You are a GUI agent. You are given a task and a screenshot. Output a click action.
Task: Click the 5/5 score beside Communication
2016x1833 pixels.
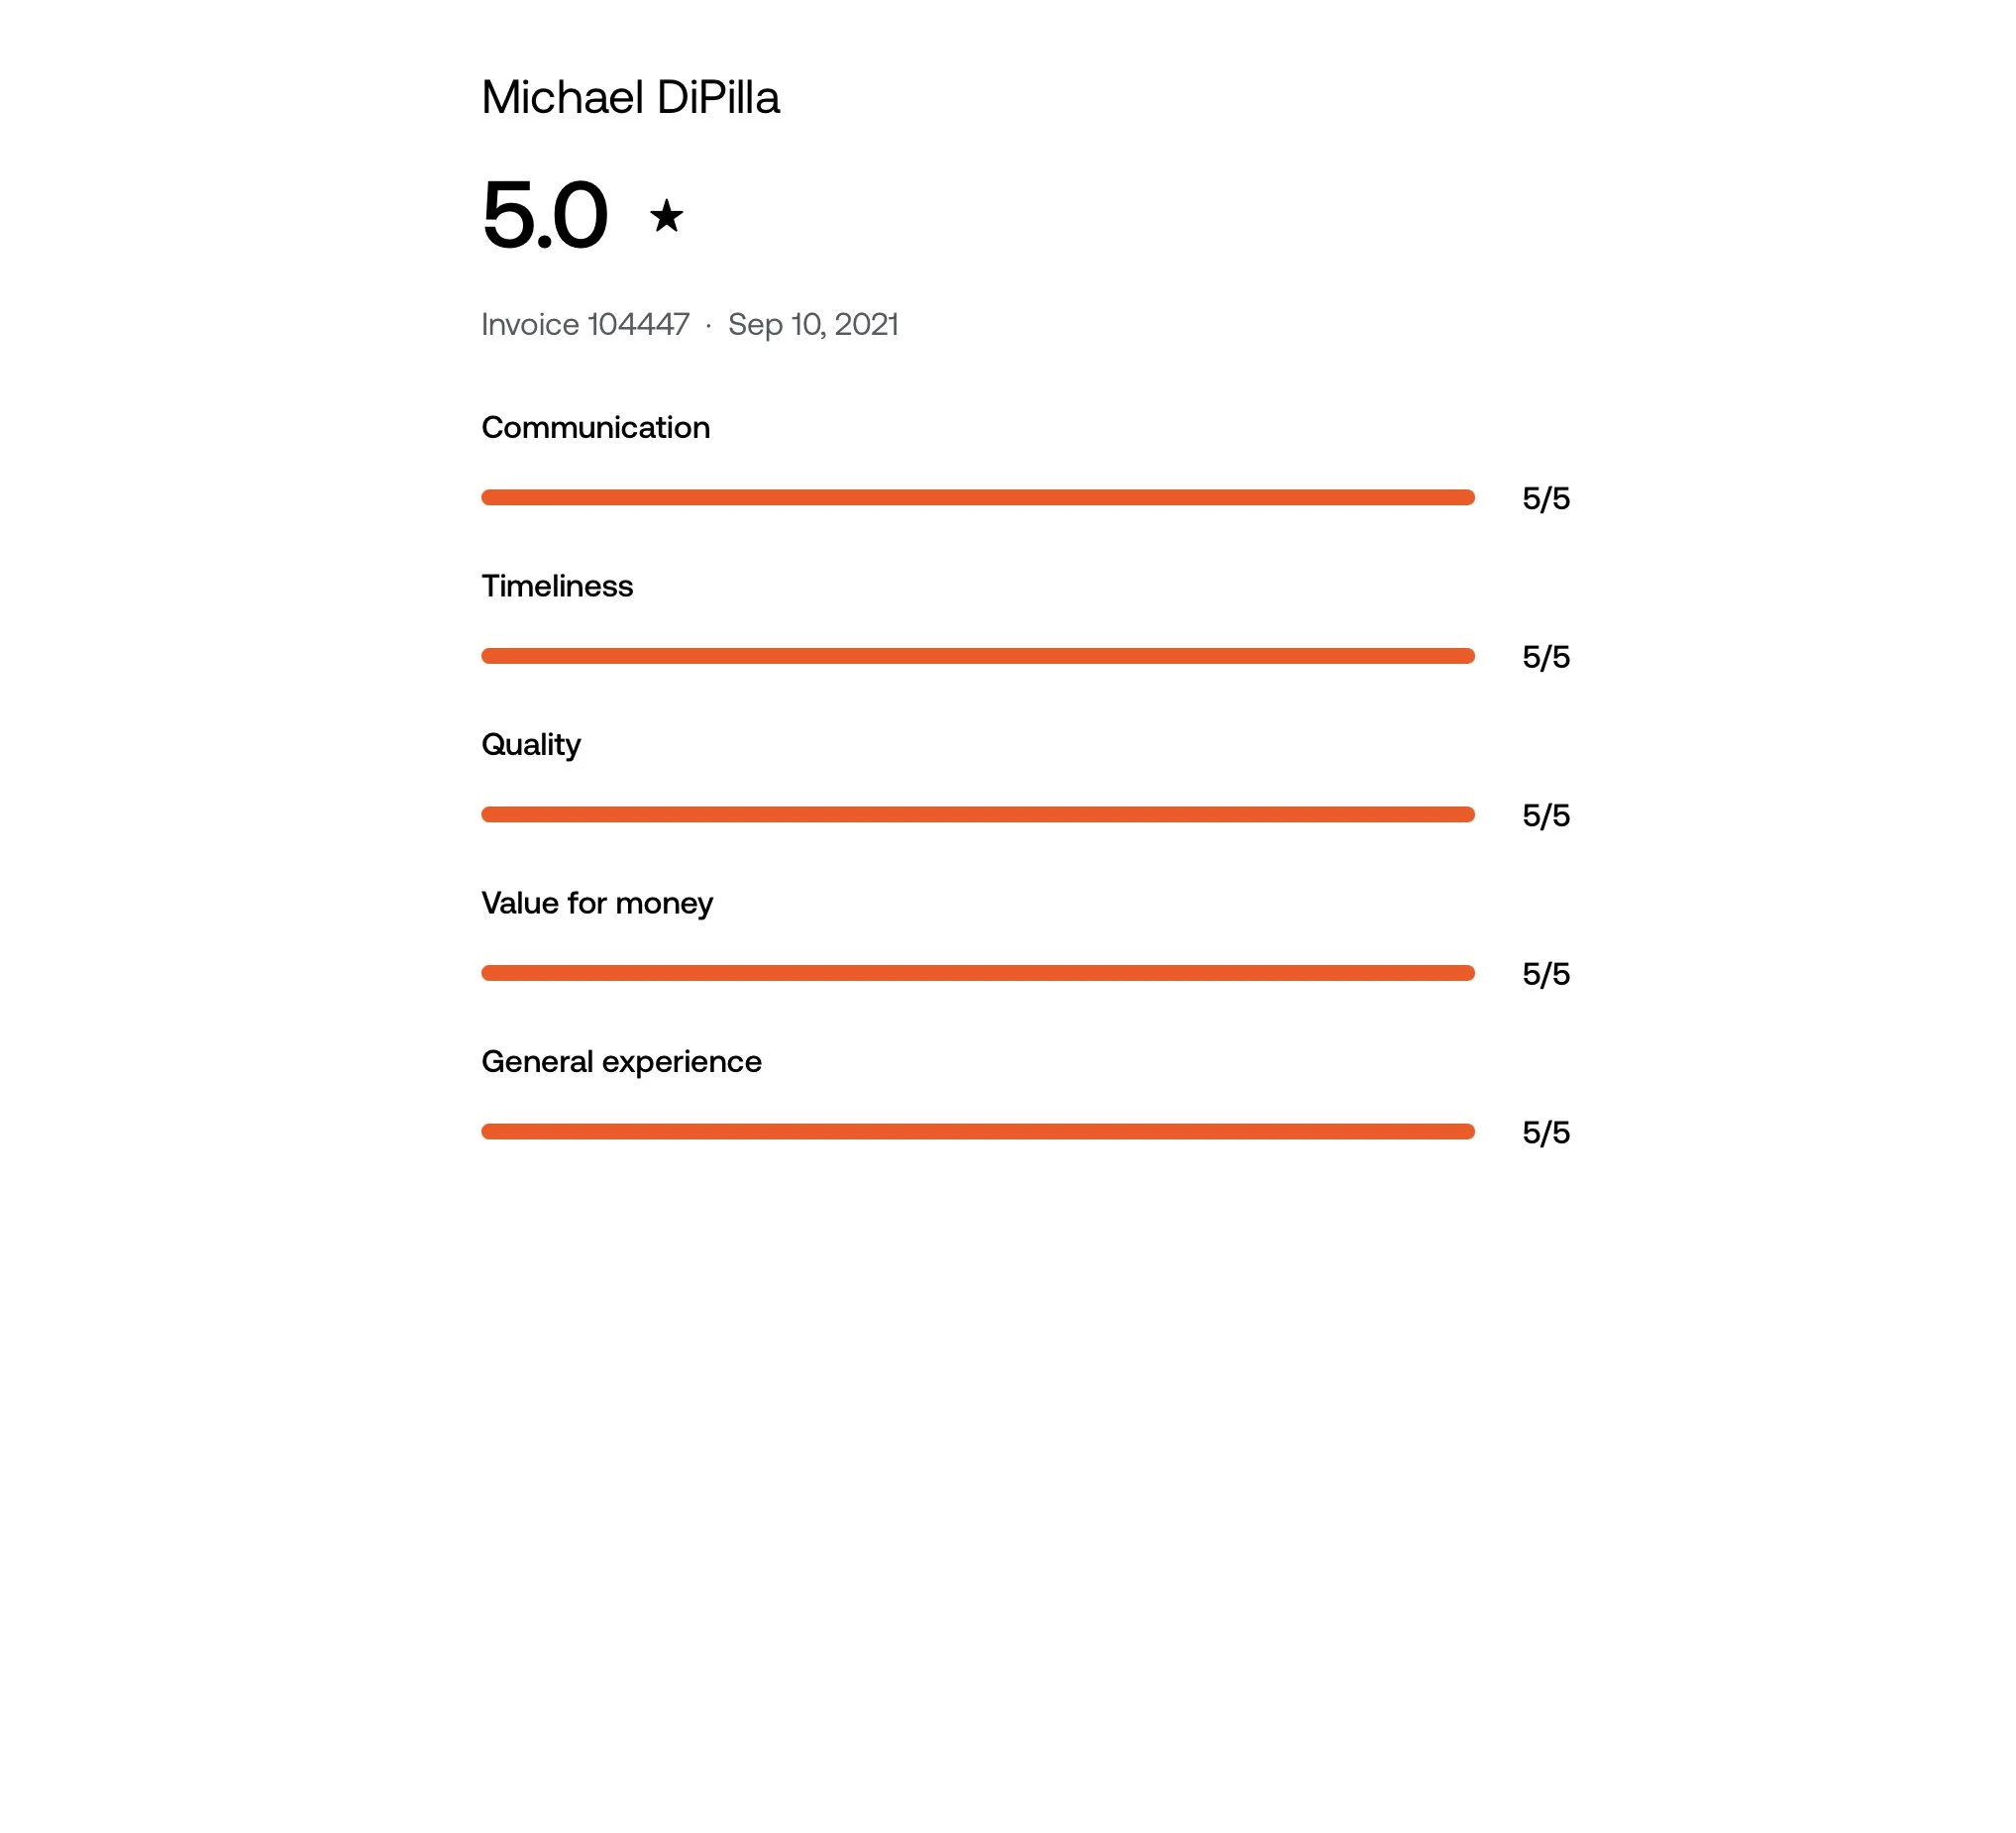(x=1546, y=499)
